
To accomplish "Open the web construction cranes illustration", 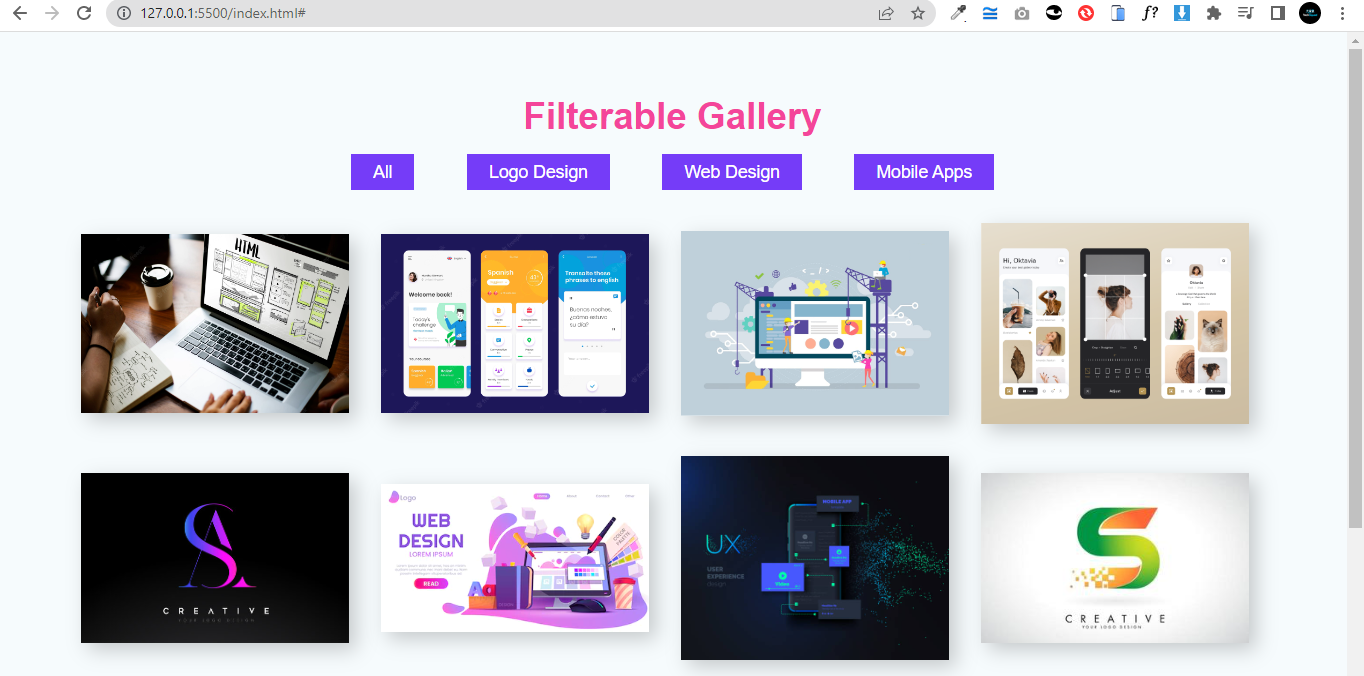I will pyautogui.click(x=815, y=323).
